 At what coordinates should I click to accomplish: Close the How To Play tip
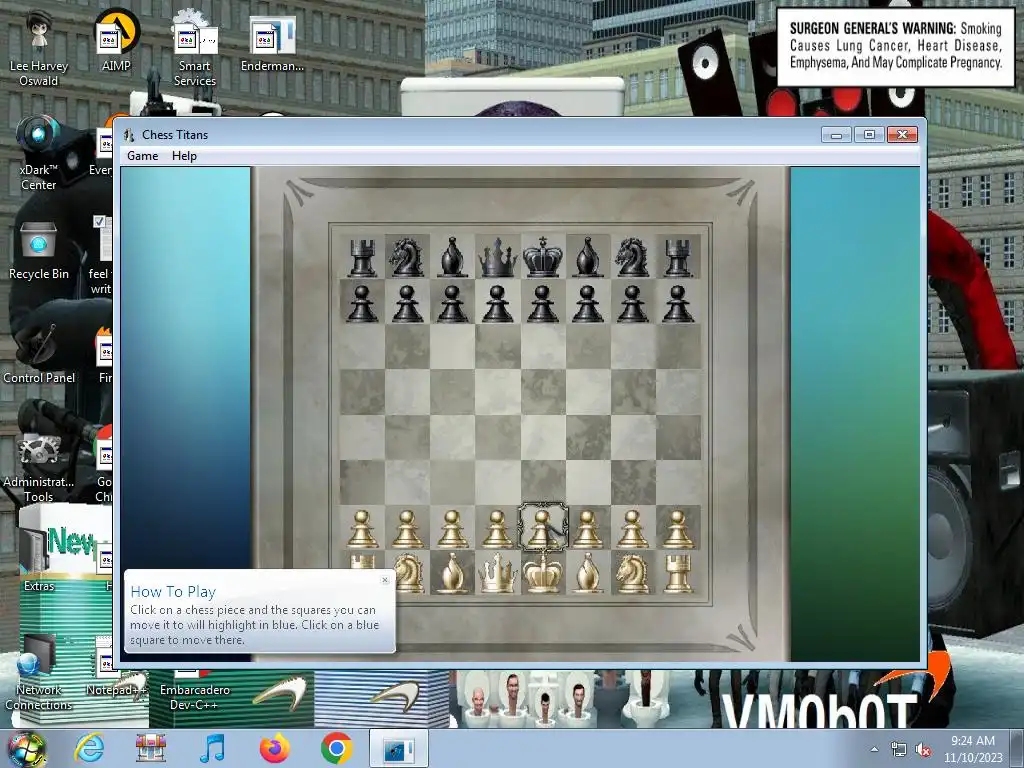pyautogui.click(x=385, y=579)
